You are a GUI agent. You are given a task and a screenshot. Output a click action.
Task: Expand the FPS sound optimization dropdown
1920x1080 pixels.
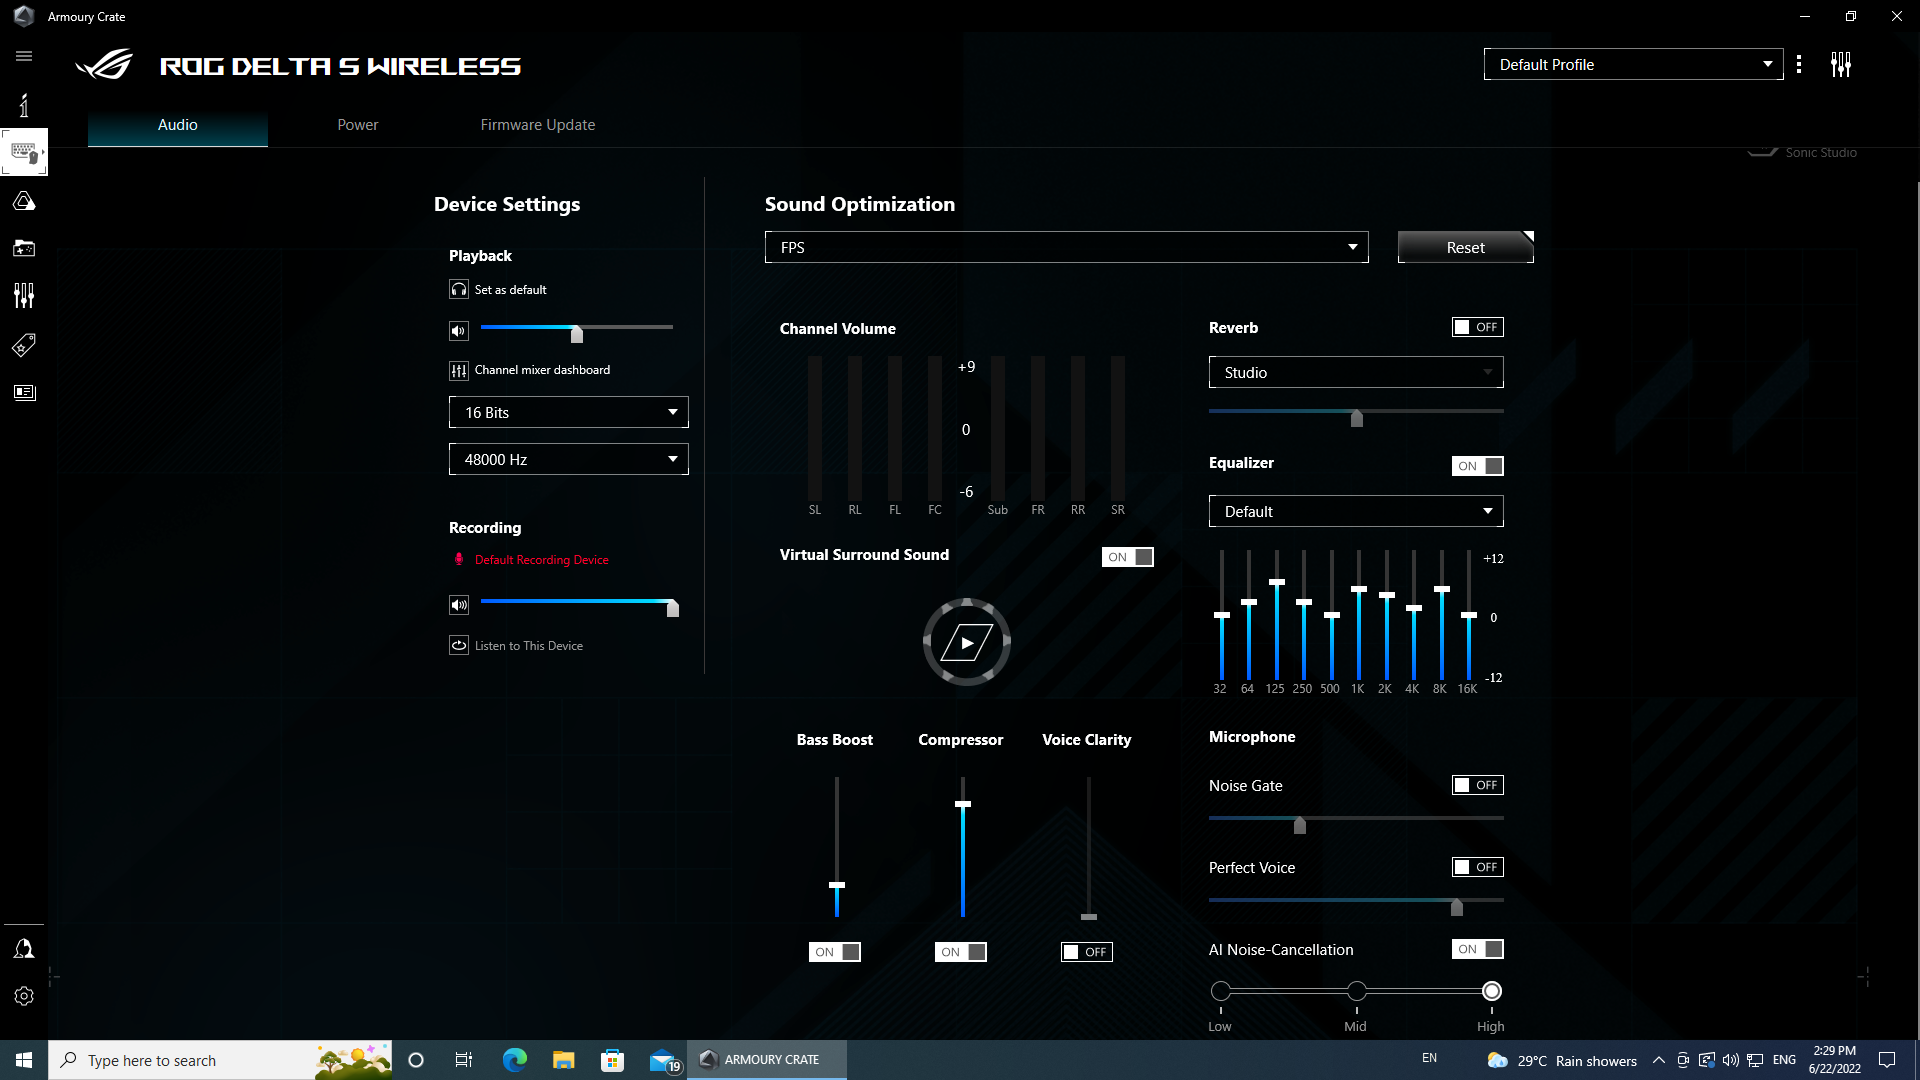[1067, 247]
